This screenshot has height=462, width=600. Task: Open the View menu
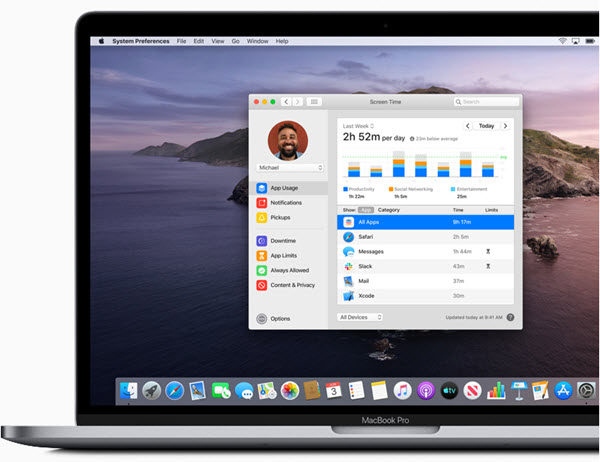(x=218, y=41)
